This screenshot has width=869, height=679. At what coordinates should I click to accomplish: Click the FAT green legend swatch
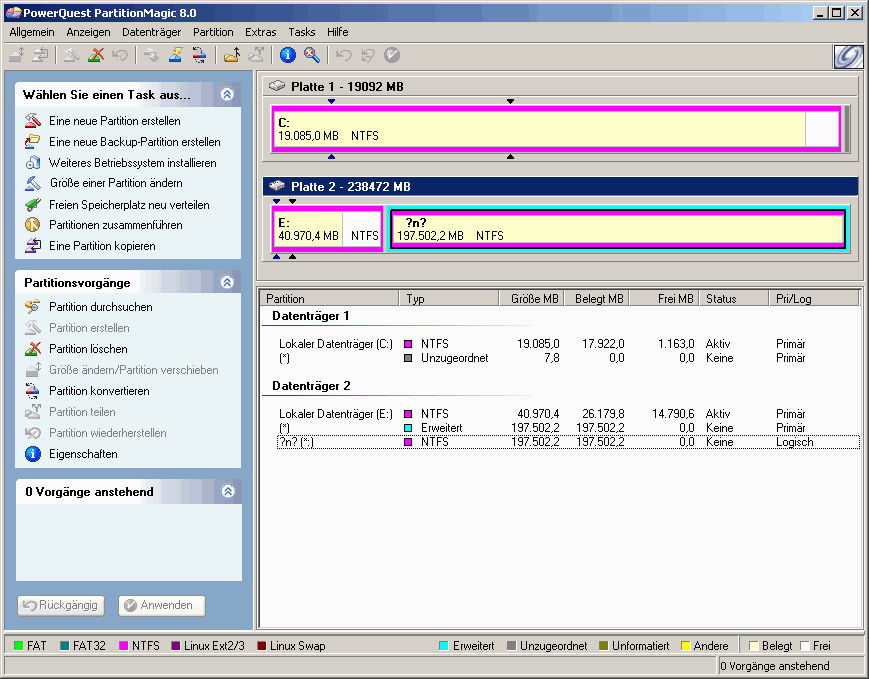pyautogui.click(x=18, y=646)
